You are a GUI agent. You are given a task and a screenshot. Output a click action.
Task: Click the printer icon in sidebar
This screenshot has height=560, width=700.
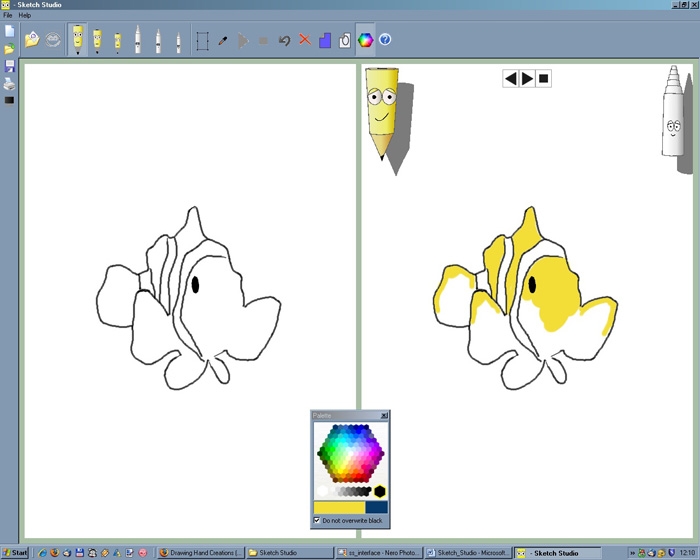(10, 84)
